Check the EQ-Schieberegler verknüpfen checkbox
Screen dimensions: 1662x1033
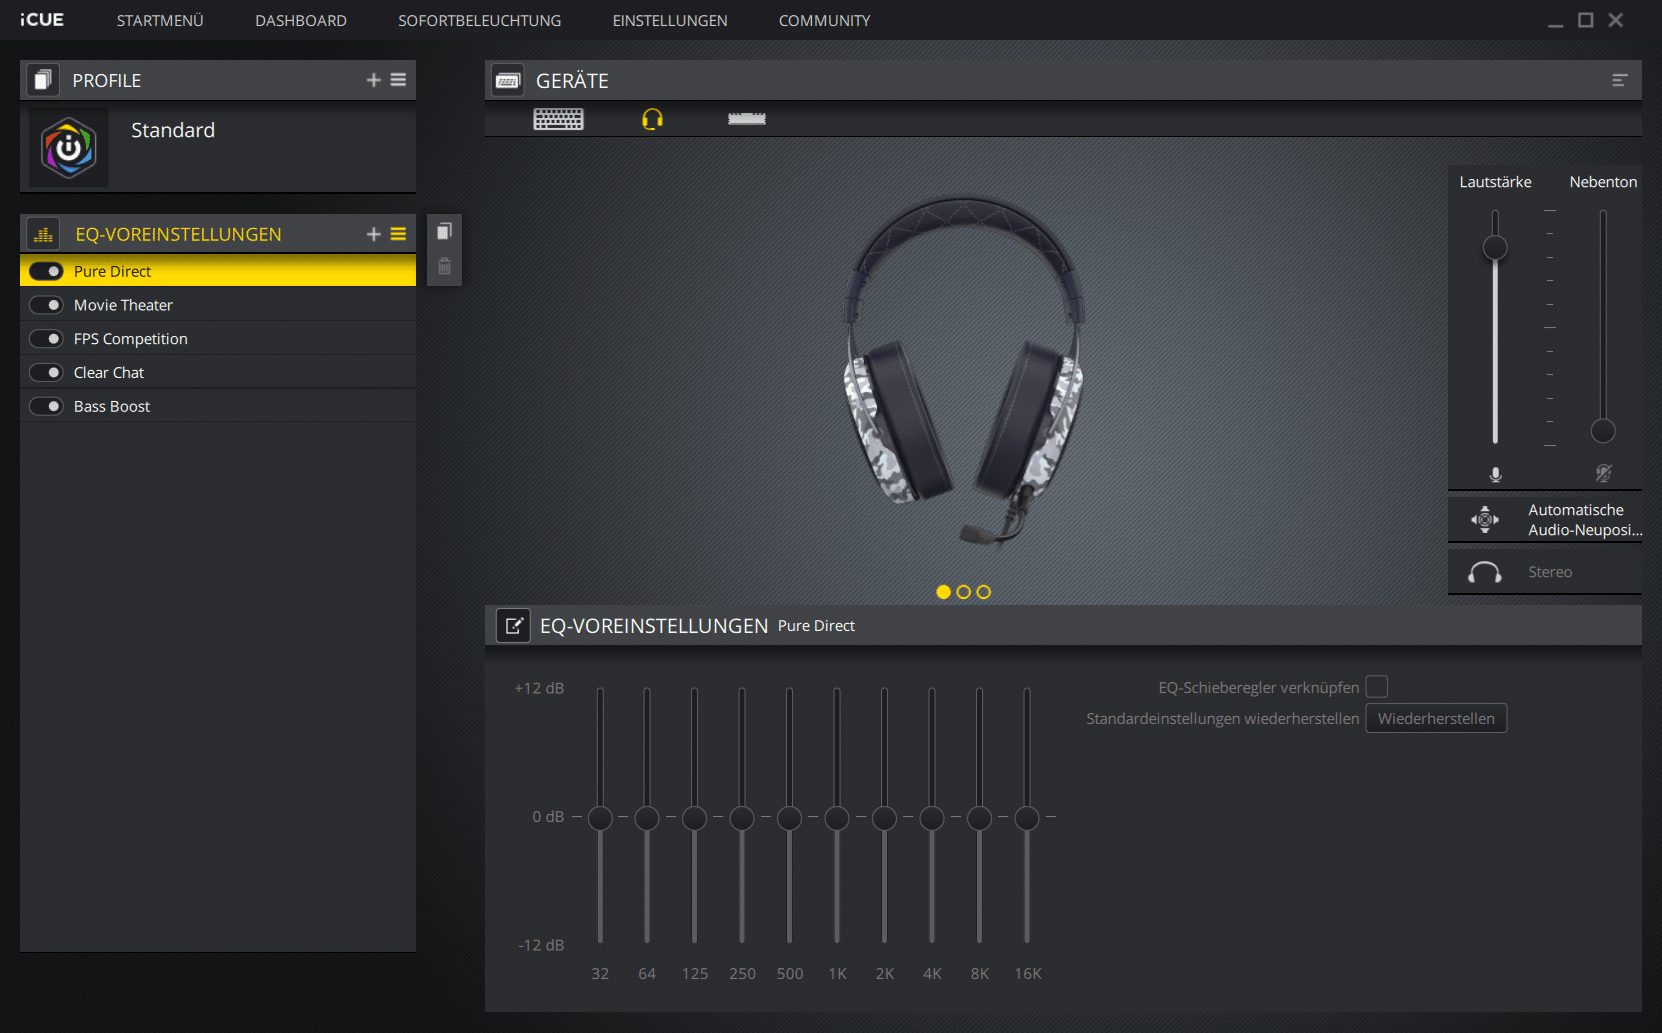[1377, 687]
